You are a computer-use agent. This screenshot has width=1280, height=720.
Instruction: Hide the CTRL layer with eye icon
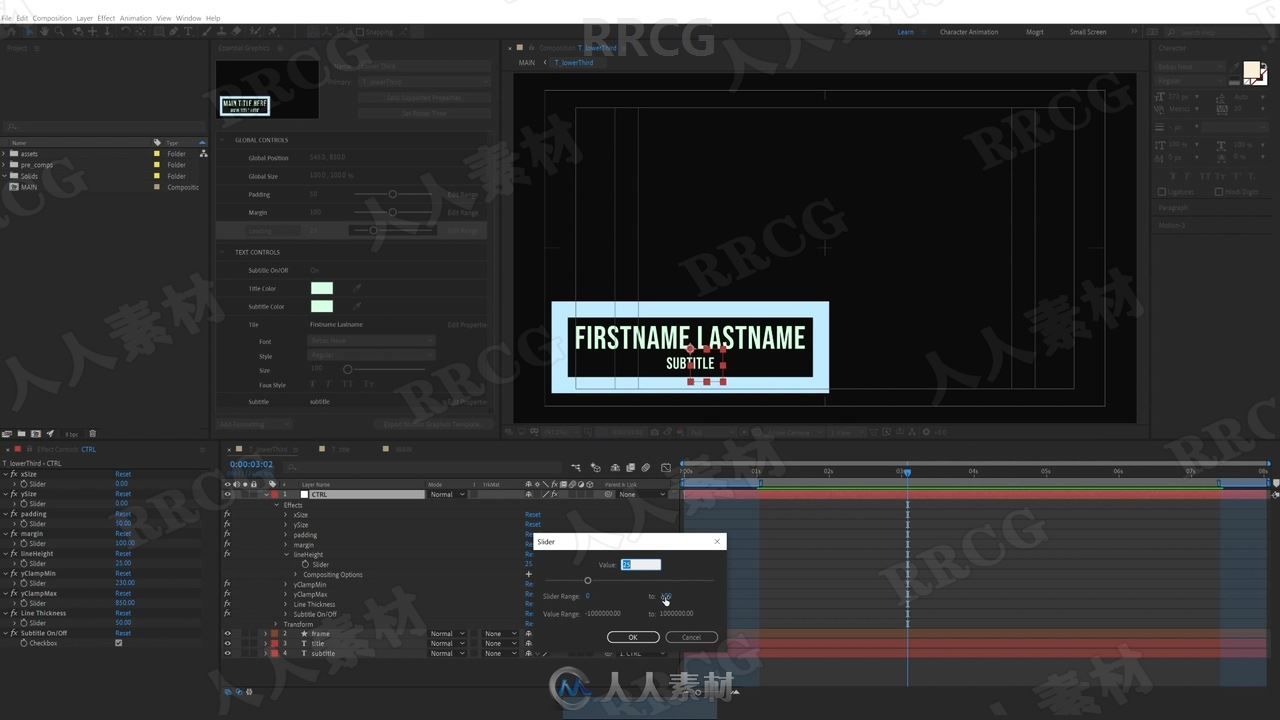(x=227, y=494)
